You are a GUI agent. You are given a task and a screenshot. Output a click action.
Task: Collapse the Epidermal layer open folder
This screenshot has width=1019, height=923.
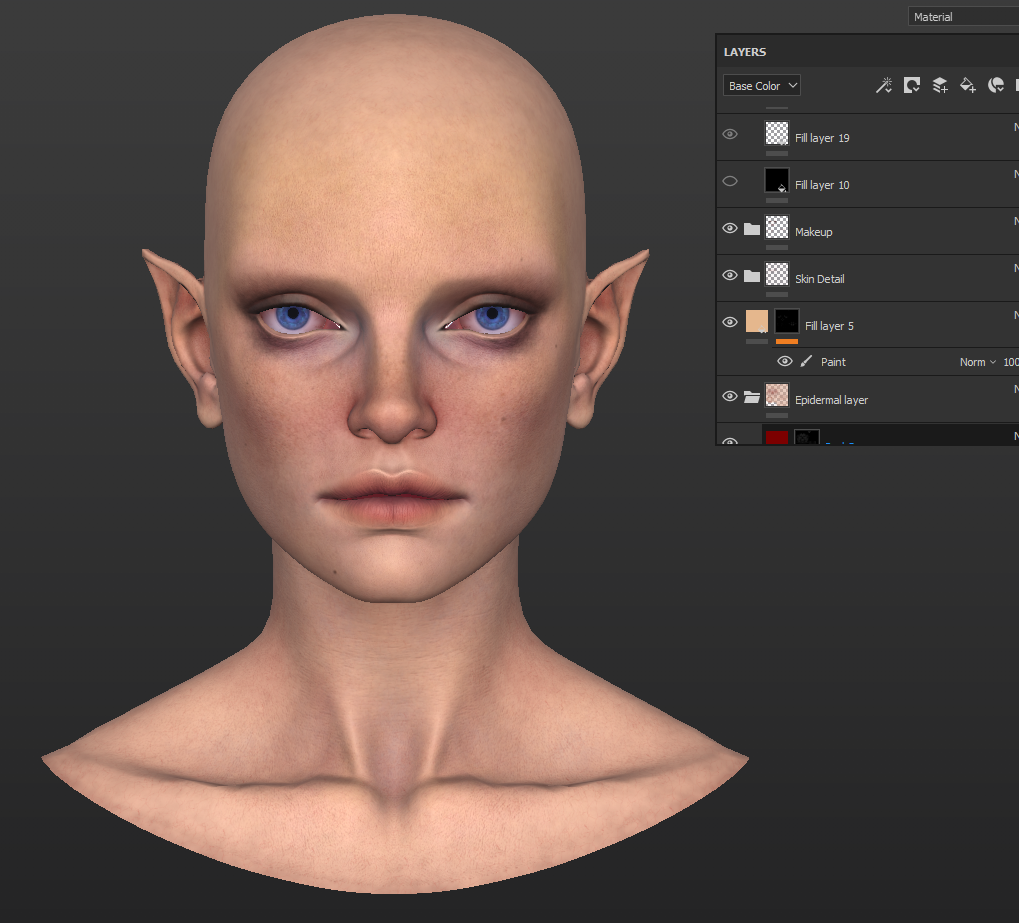[752, 396]
